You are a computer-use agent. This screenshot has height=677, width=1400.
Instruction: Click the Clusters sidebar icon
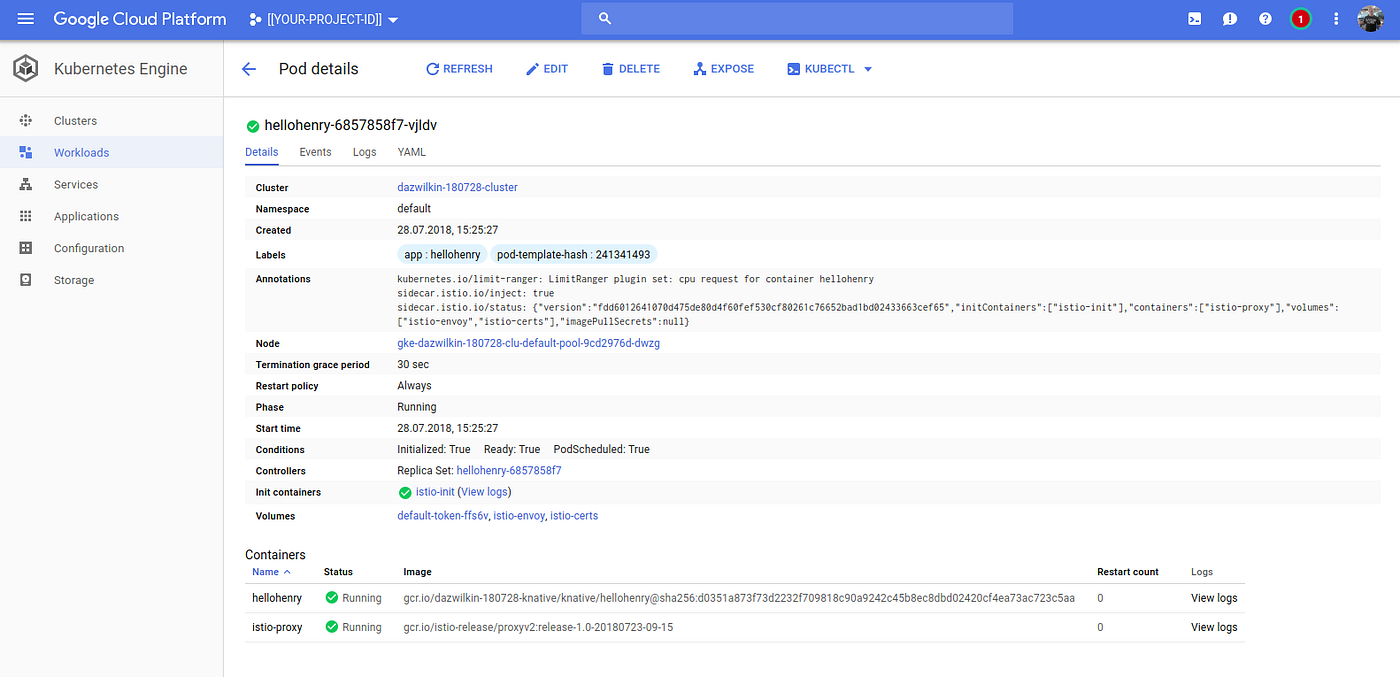coord(26,121)
